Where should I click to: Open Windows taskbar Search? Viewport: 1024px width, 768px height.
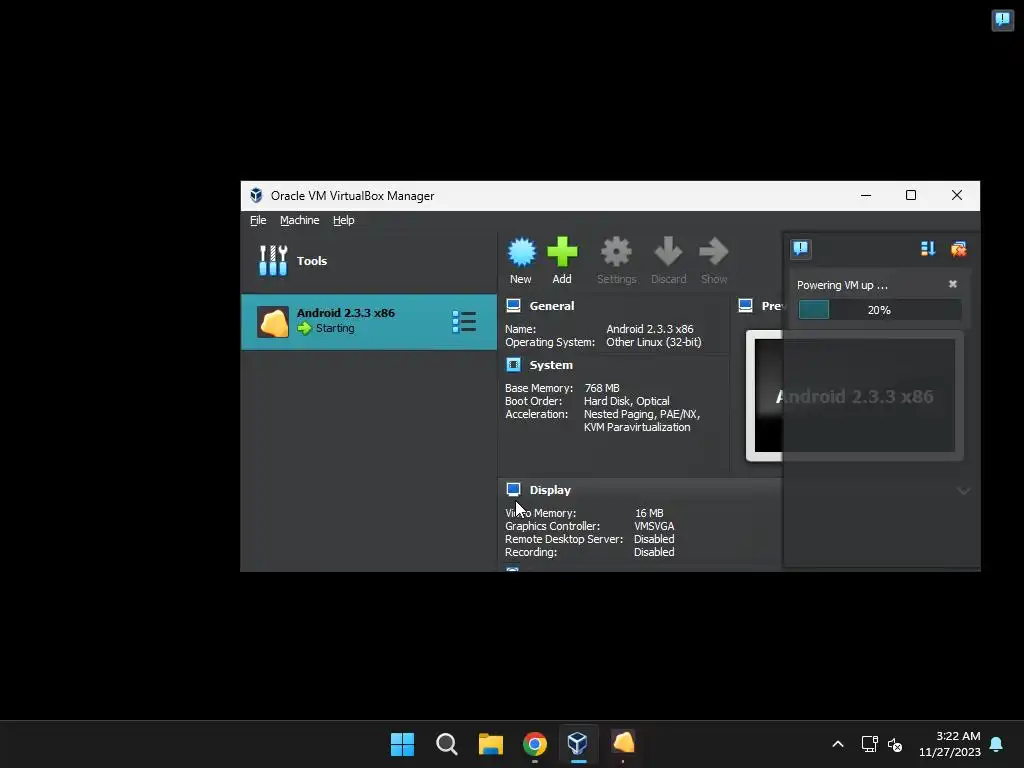pos(447,744)
